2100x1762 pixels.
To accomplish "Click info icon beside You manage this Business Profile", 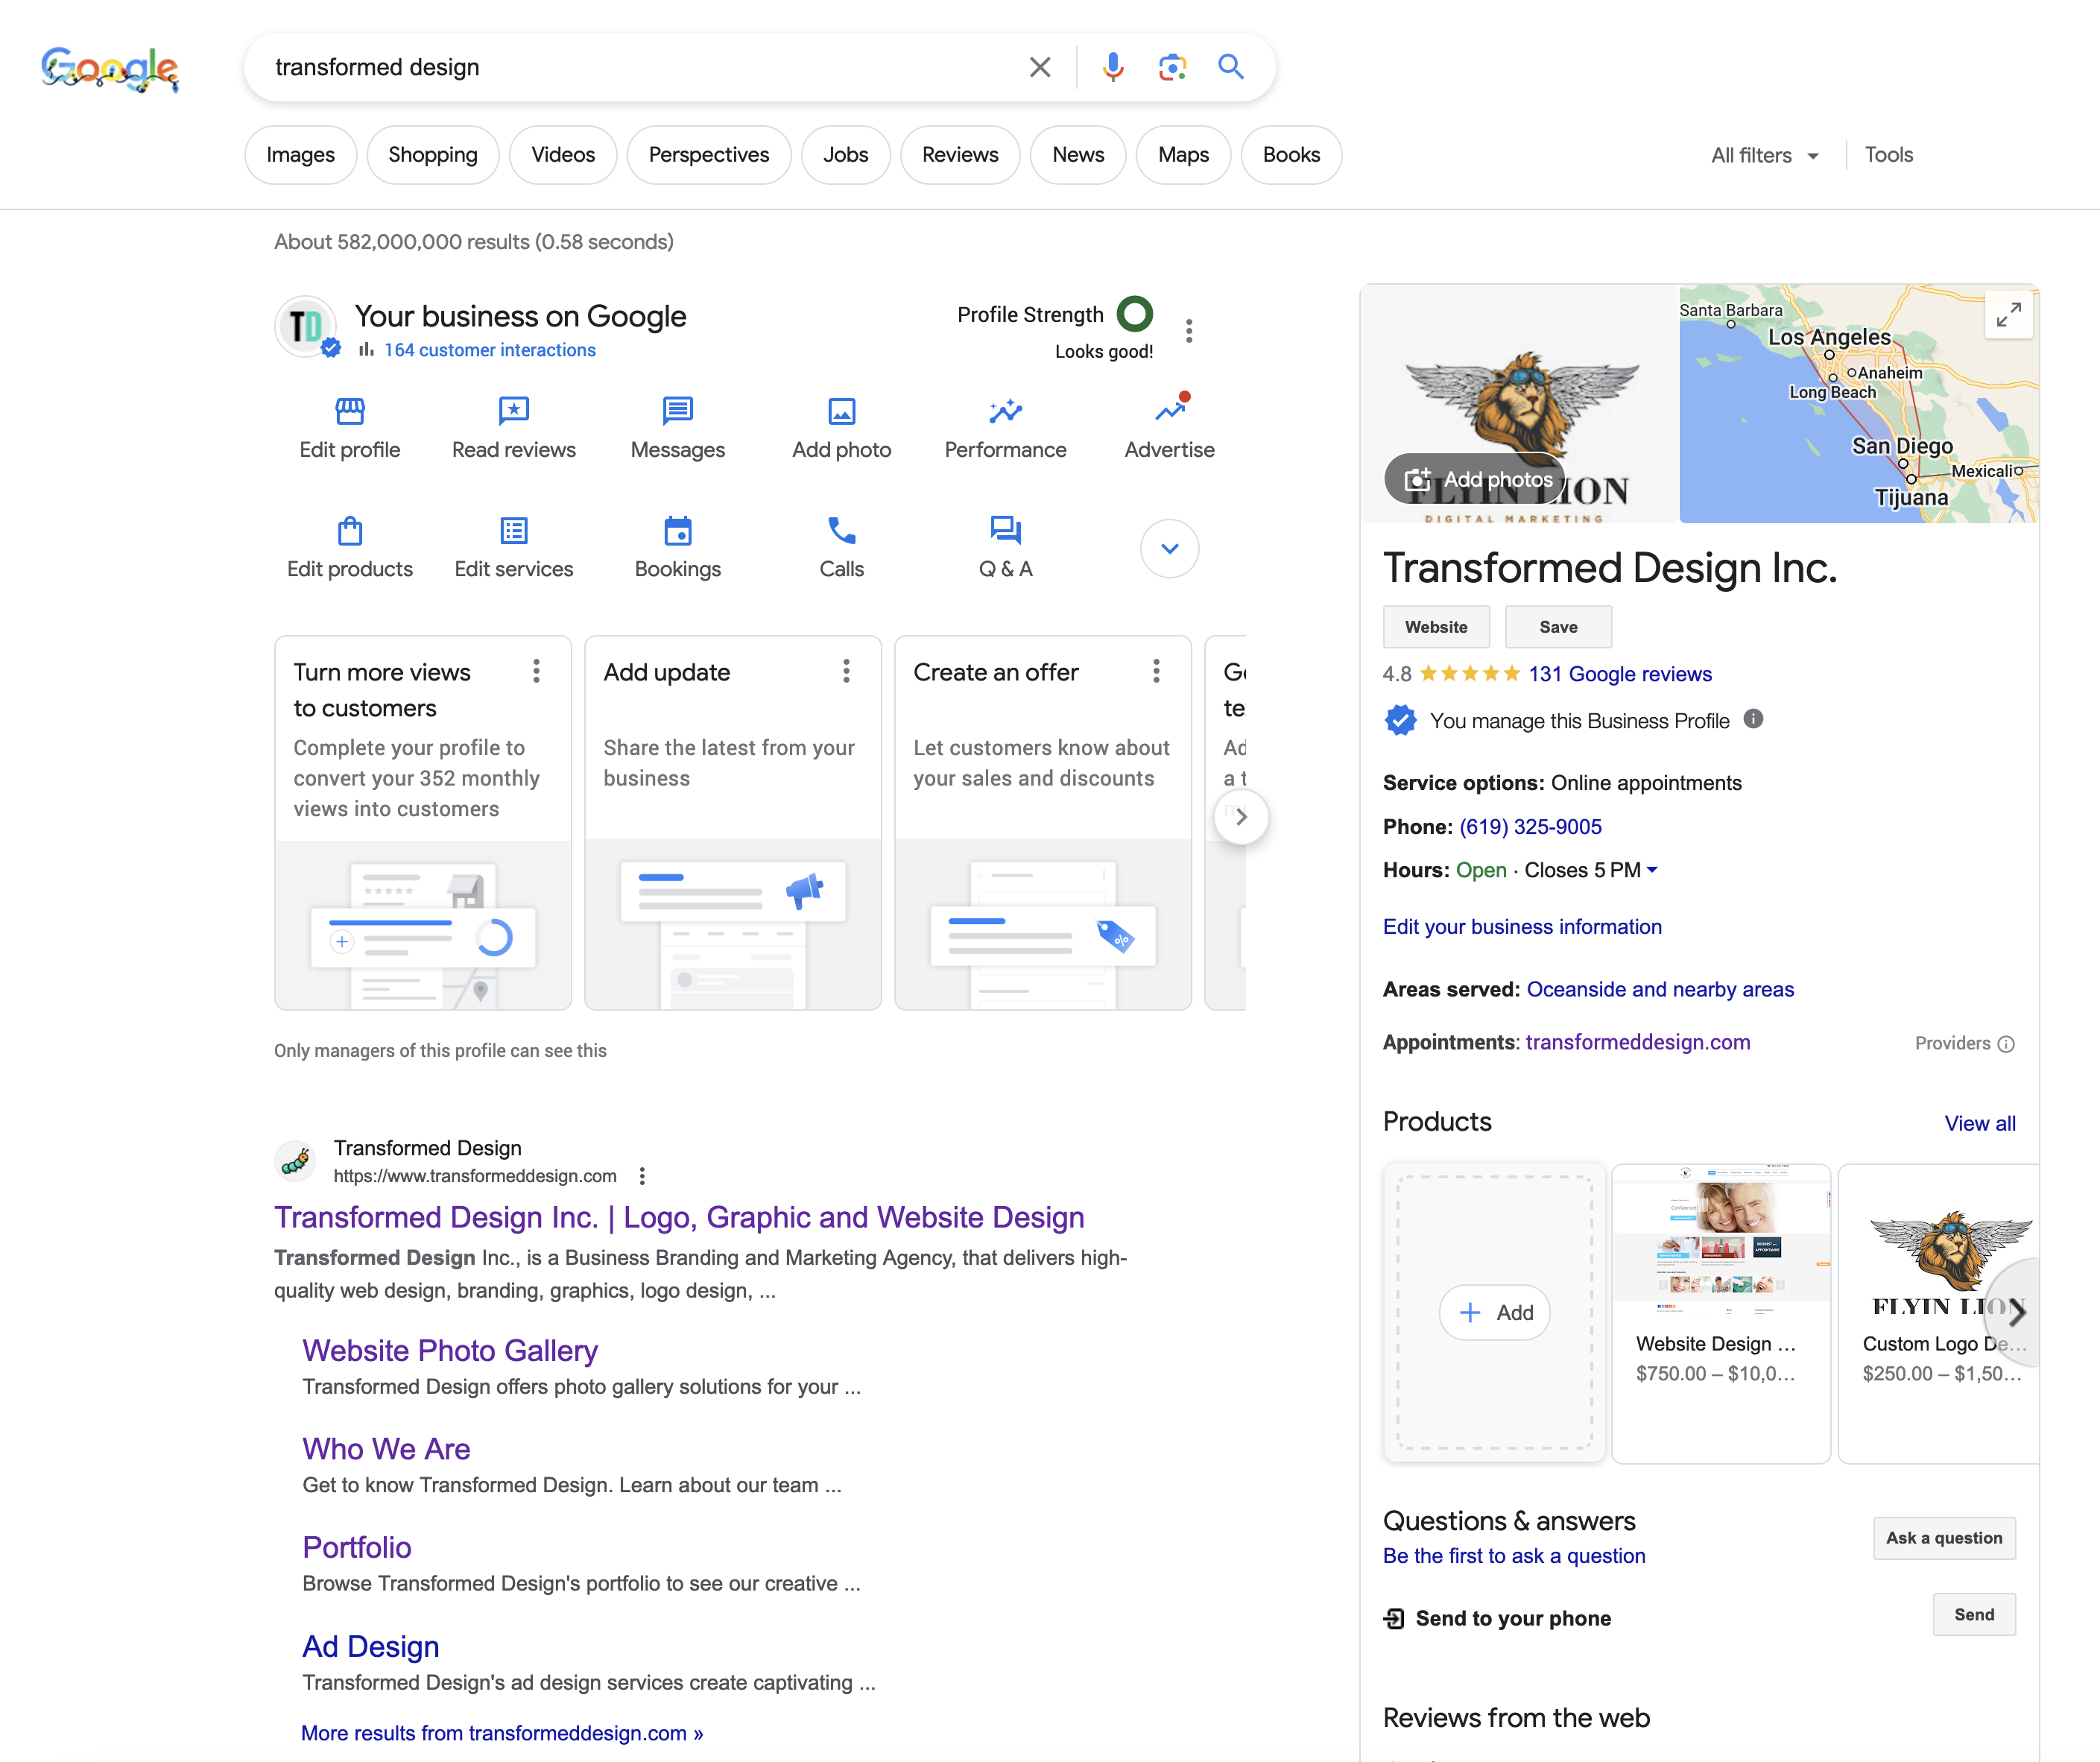I will click(x=1753, y=719).
